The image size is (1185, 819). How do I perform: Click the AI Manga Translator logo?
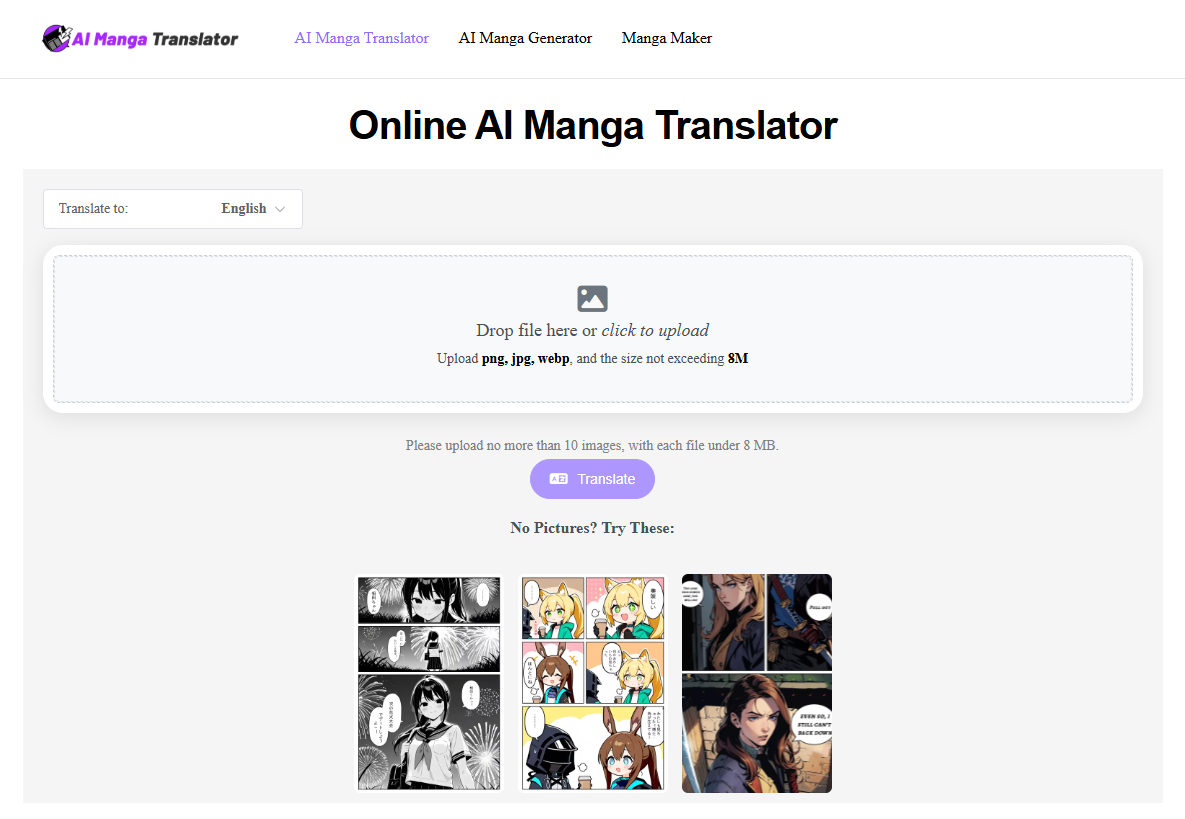click(141, 38)
